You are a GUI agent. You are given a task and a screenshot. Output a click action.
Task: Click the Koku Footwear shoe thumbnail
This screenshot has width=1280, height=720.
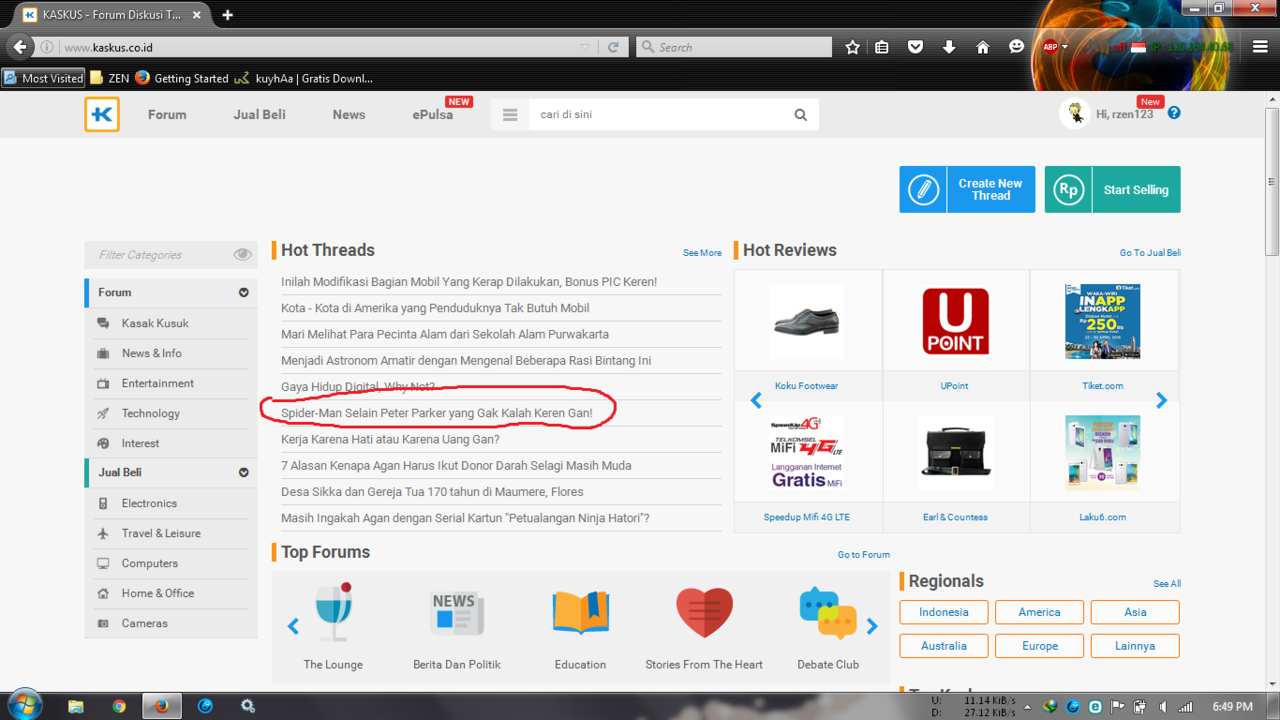click(807, 322)
